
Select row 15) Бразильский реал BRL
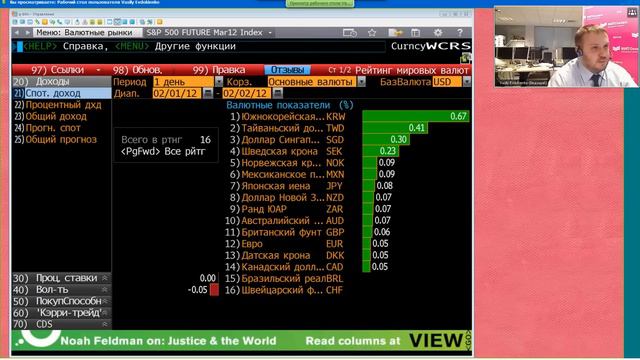pyautogui.click(x=284, y=278)
